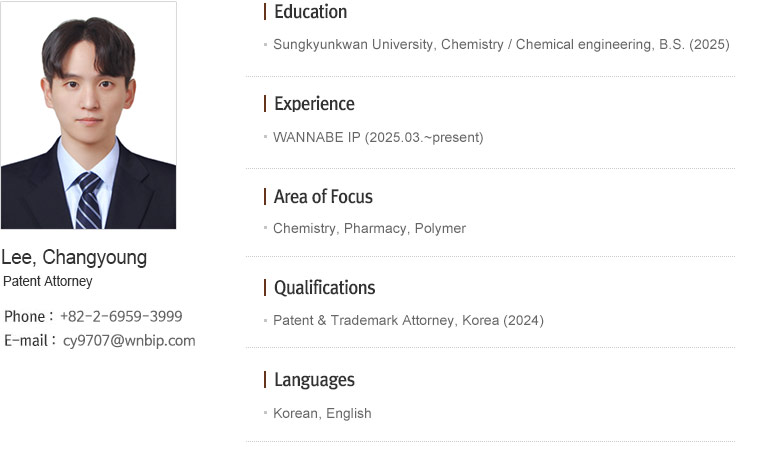Select the Education heading
Screen dimensions: 760x476
pos(311,12)
